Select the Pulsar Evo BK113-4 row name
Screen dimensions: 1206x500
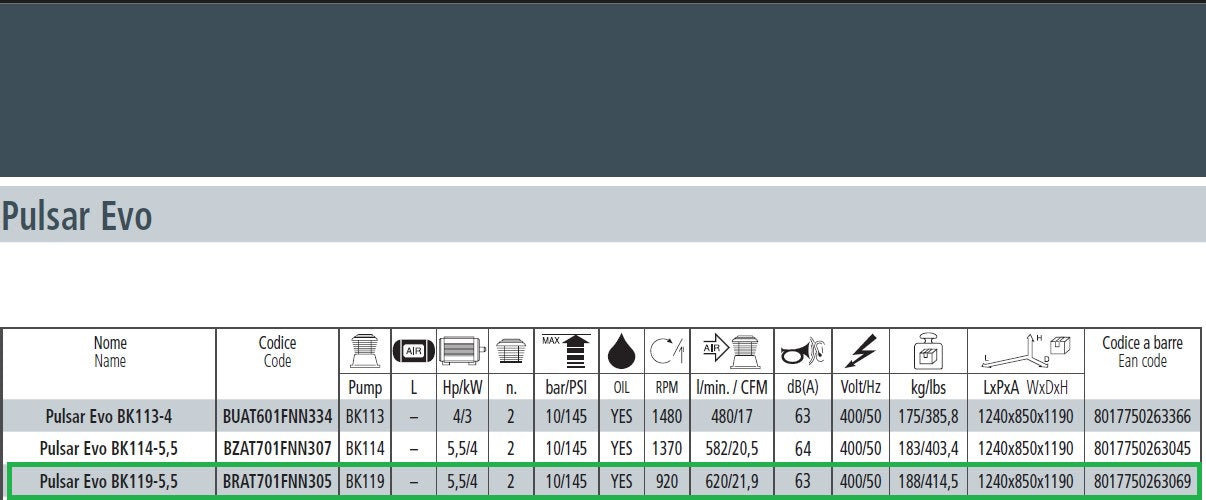pyautogui.click(x=110, y=415)
